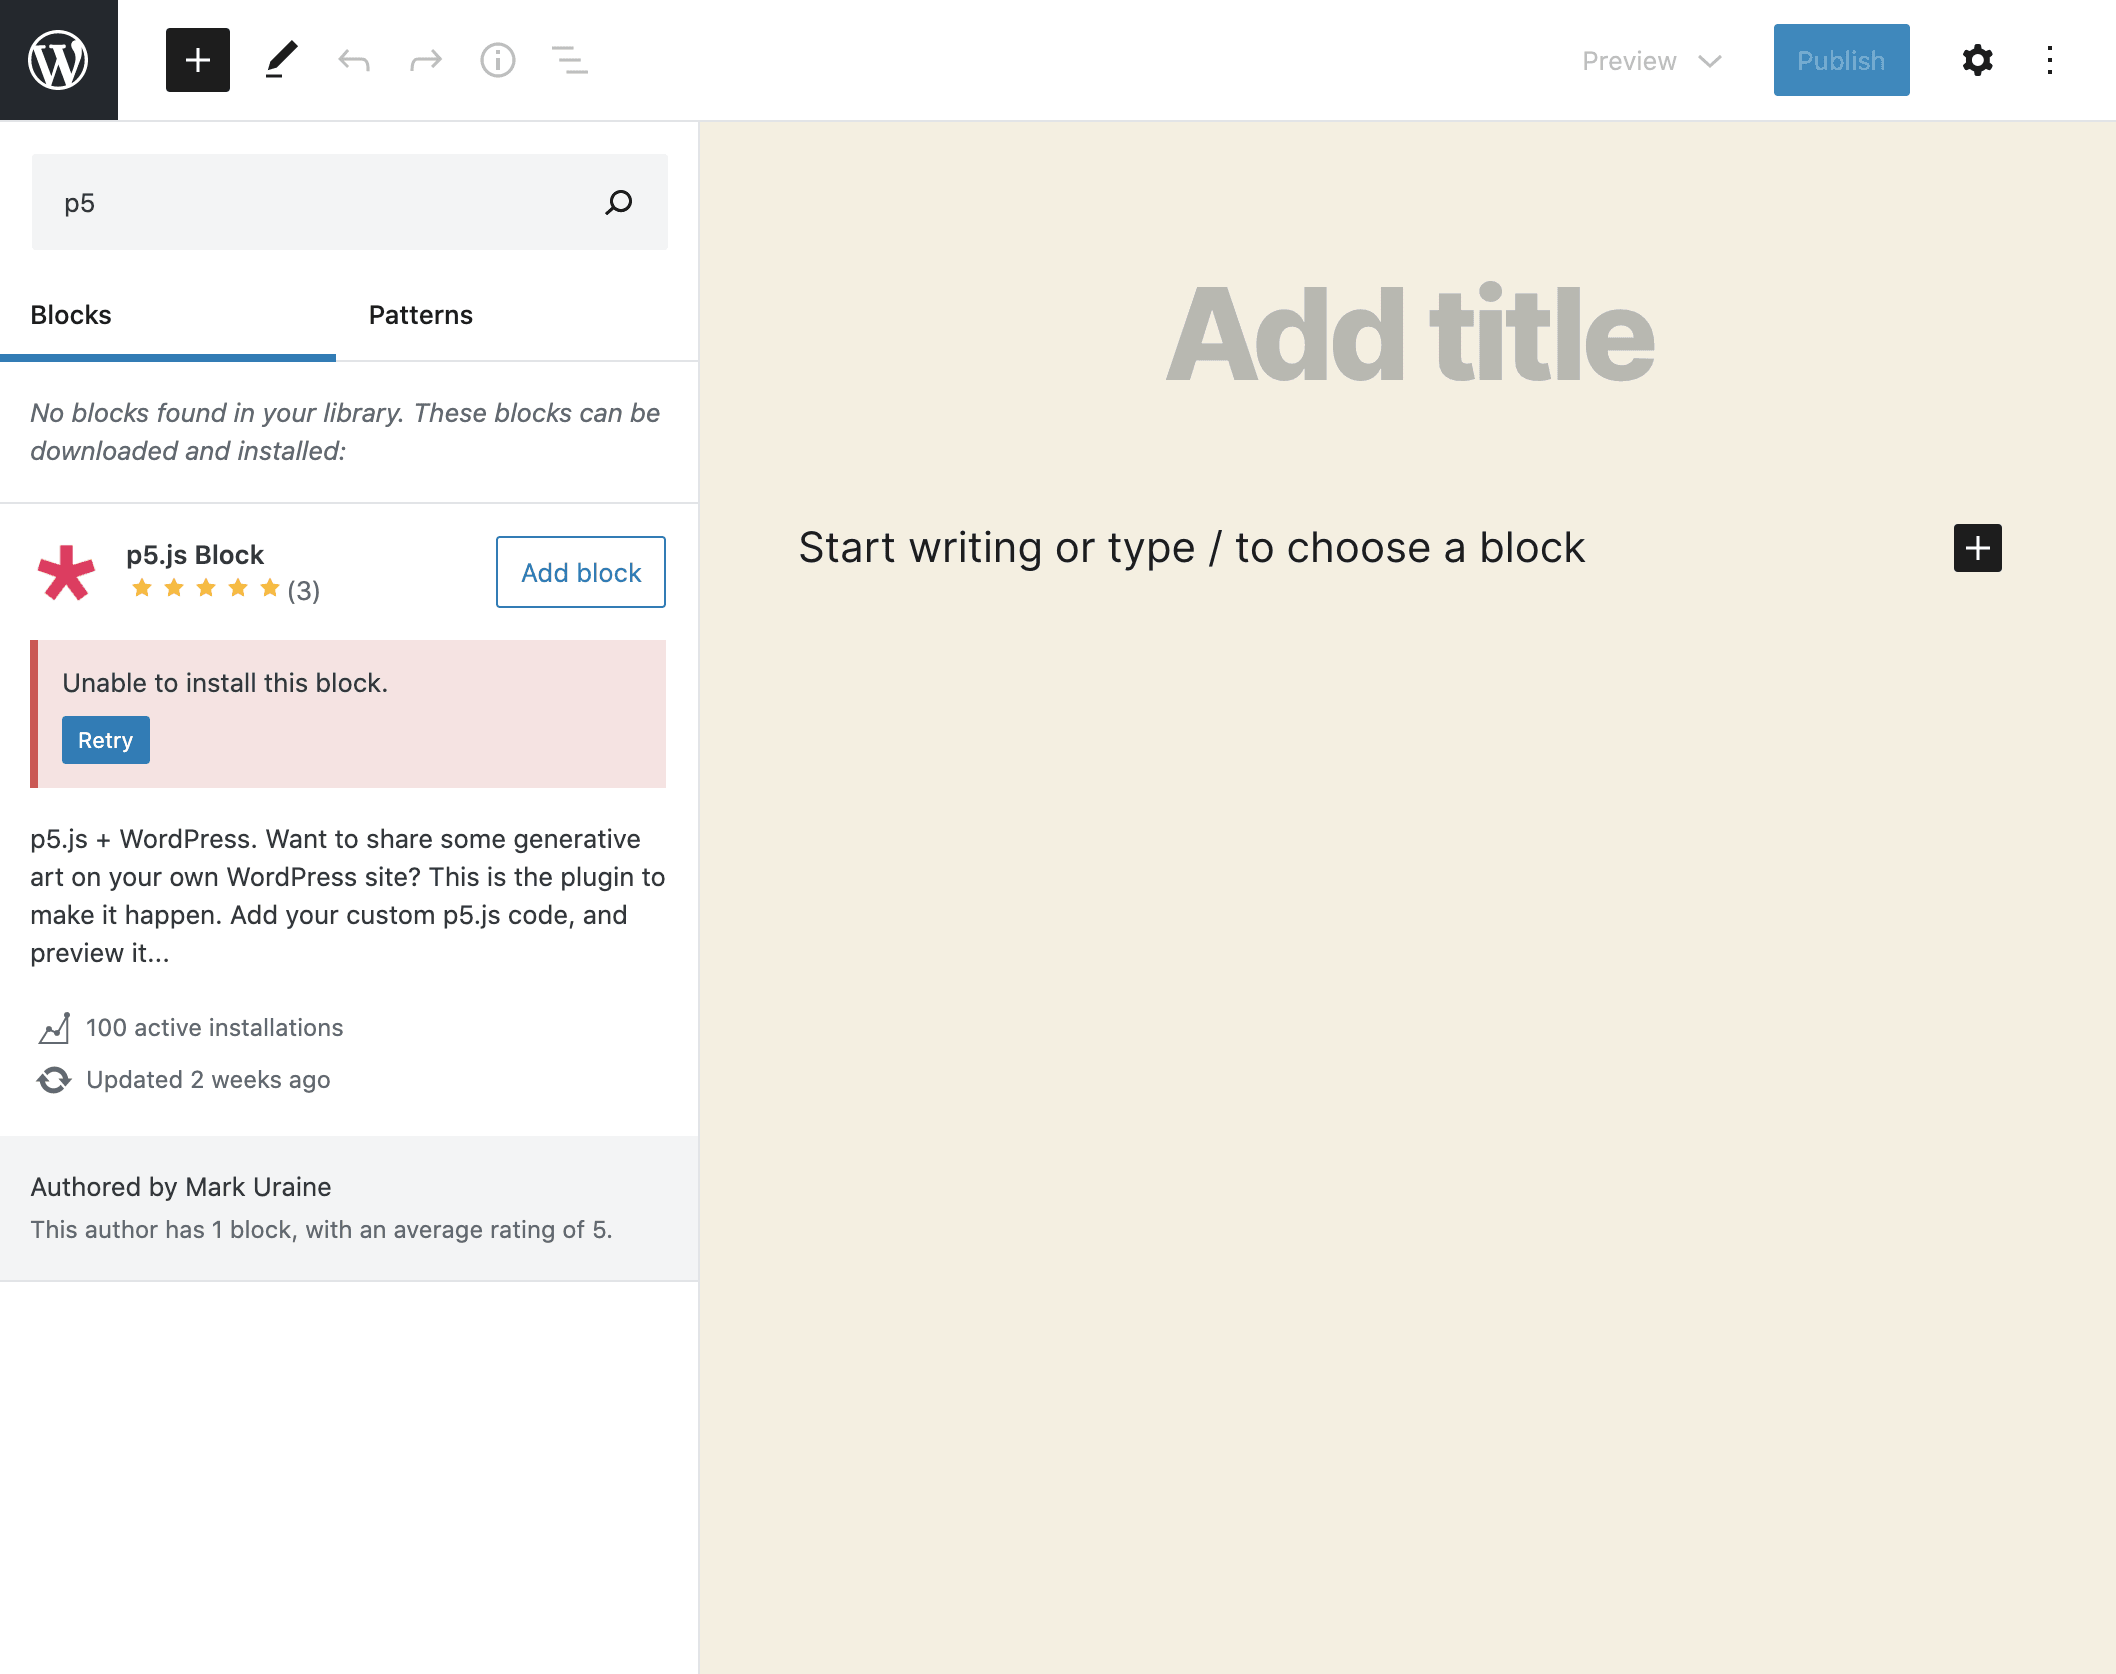2116x1674 pixels.
Task: Switch to the Patterns tab
Action: [x=420, y=315]
